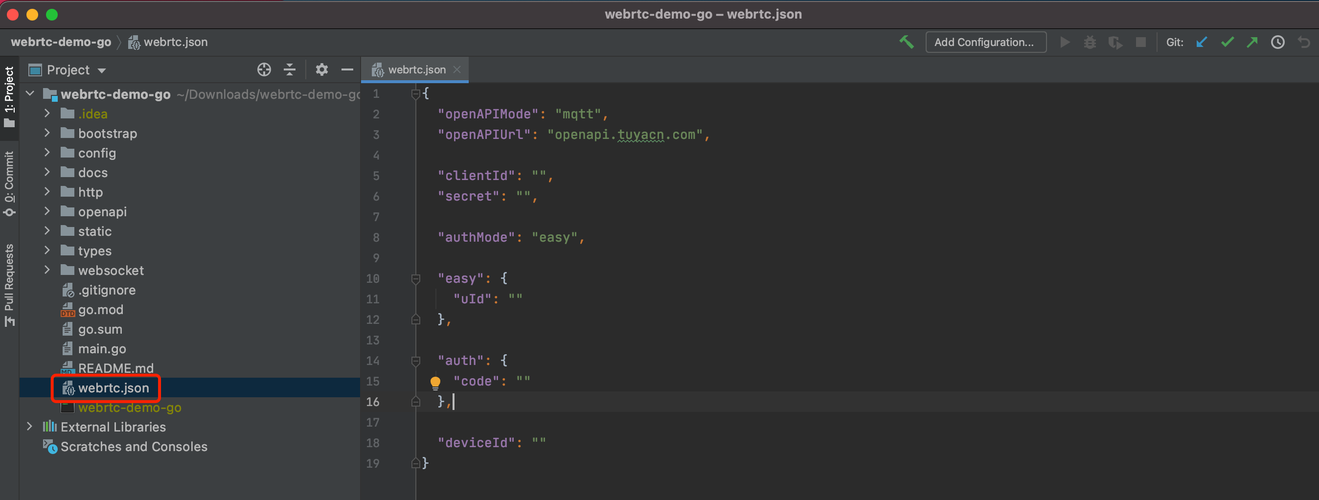Click External Libraries bar-chart icon
Viewport: 1319px width, 500px height.
pyautogui.click(x=49, y=427)
